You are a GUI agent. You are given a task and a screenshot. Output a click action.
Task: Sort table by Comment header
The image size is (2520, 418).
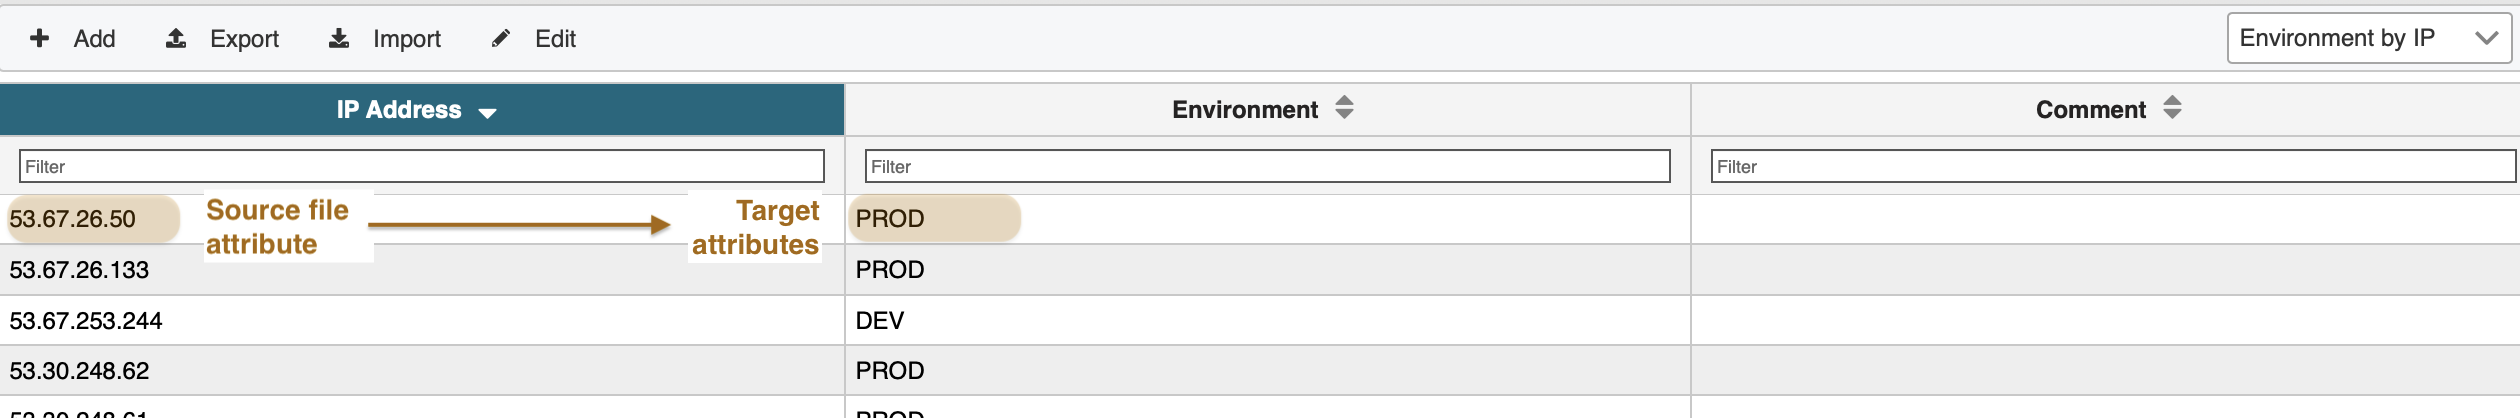tap(2090, 110)
